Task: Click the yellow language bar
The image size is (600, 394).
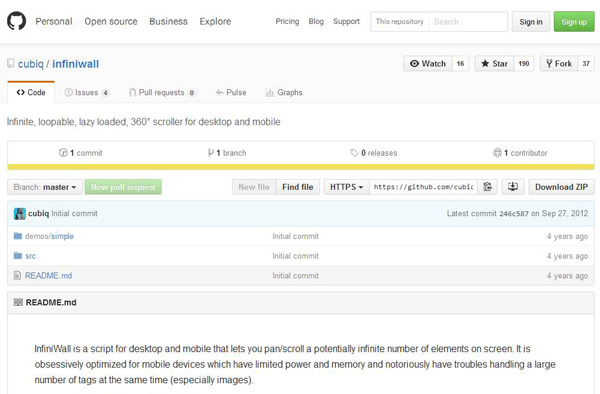Action: [x=301, y=167]
